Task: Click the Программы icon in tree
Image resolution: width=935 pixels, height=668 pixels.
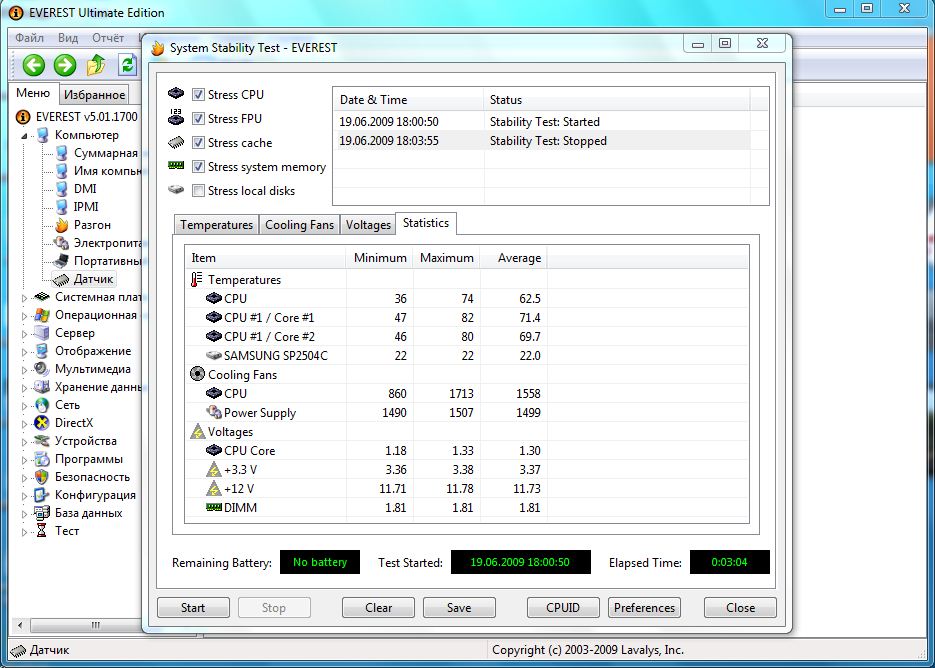Action: (x=42, y=459)
